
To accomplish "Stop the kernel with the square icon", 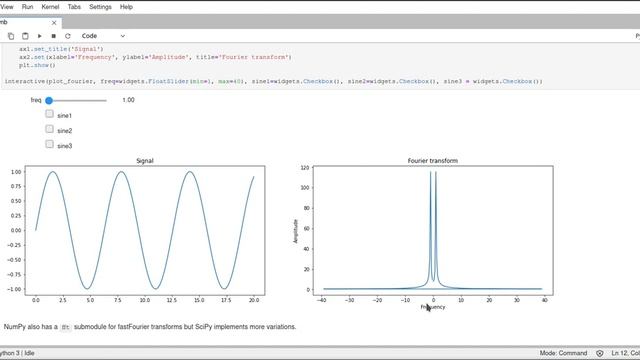I will pos(53,36).
